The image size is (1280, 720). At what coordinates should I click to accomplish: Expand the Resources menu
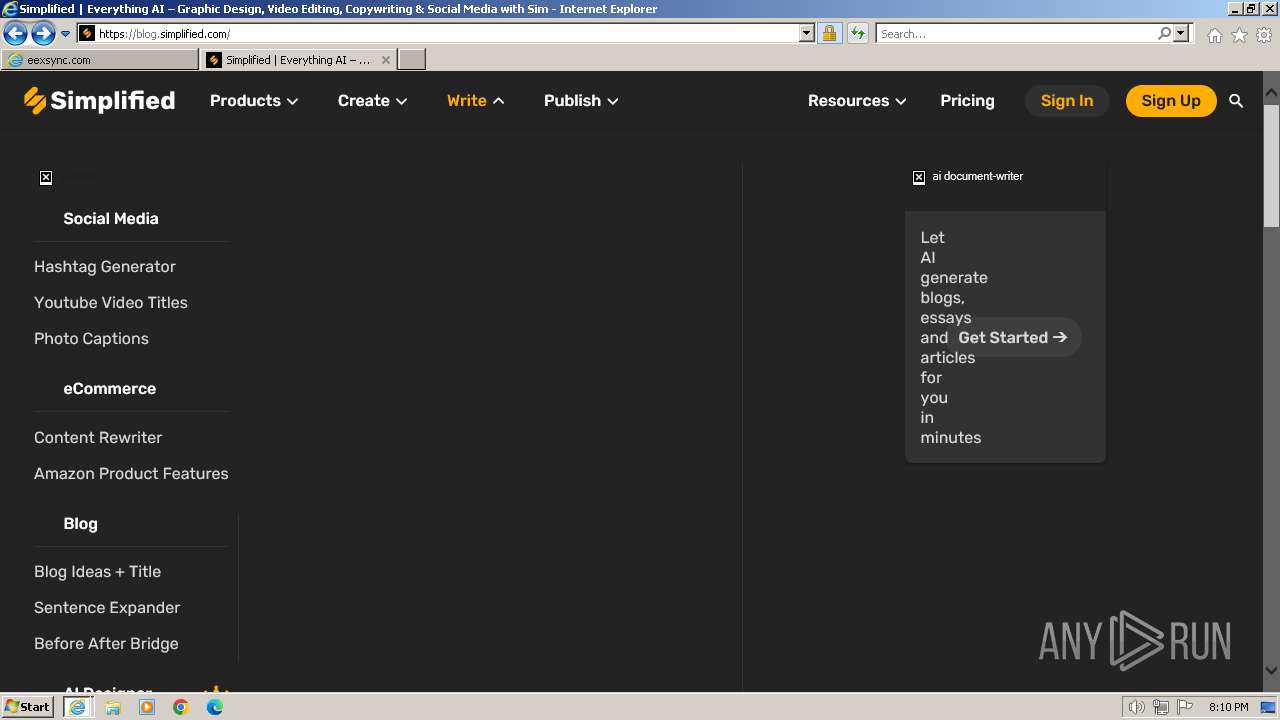(x=857, y=101)
